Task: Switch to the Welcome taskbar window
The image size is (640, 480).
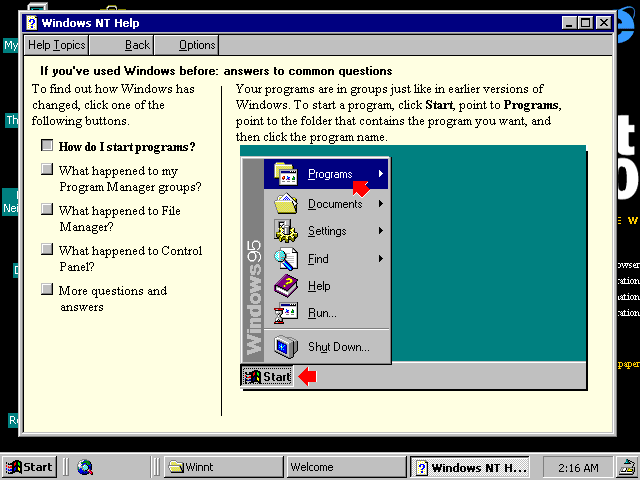Action: (347, 467)
